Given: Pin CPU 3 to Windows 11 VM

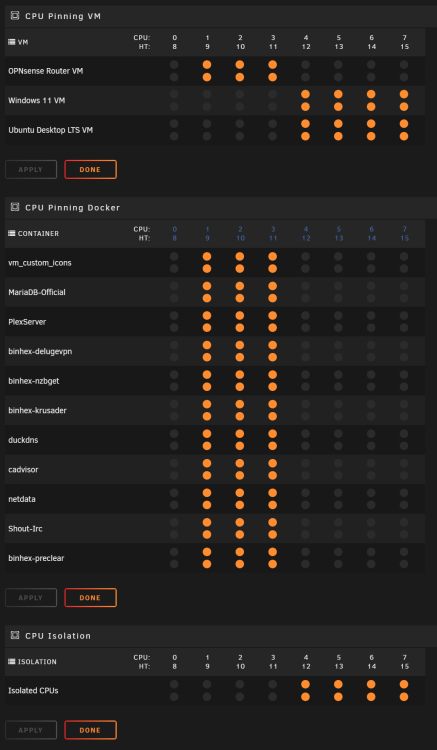Looking at the screenshot, I should (273, 94).
